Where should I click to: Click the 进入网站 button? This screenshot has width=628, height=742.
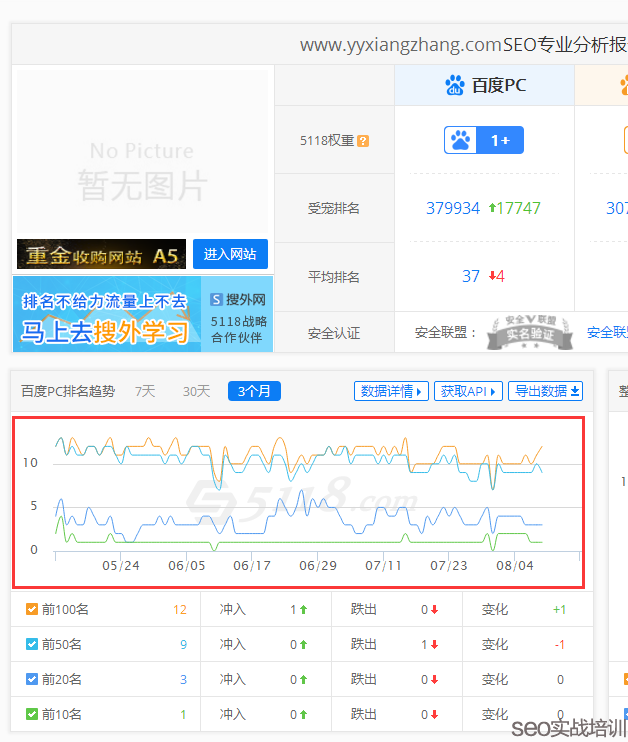[x=230, y=254]
